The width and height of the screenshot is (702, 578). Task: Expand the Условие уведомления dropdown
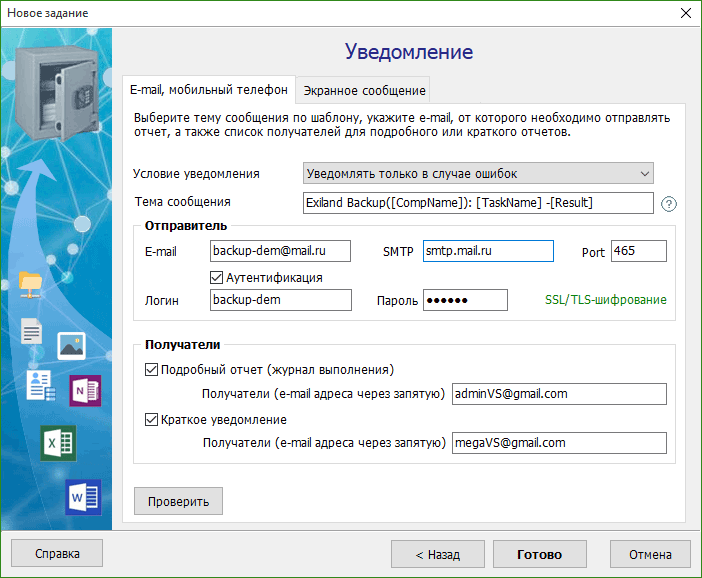pyautogui.click(x=478, y=173)
